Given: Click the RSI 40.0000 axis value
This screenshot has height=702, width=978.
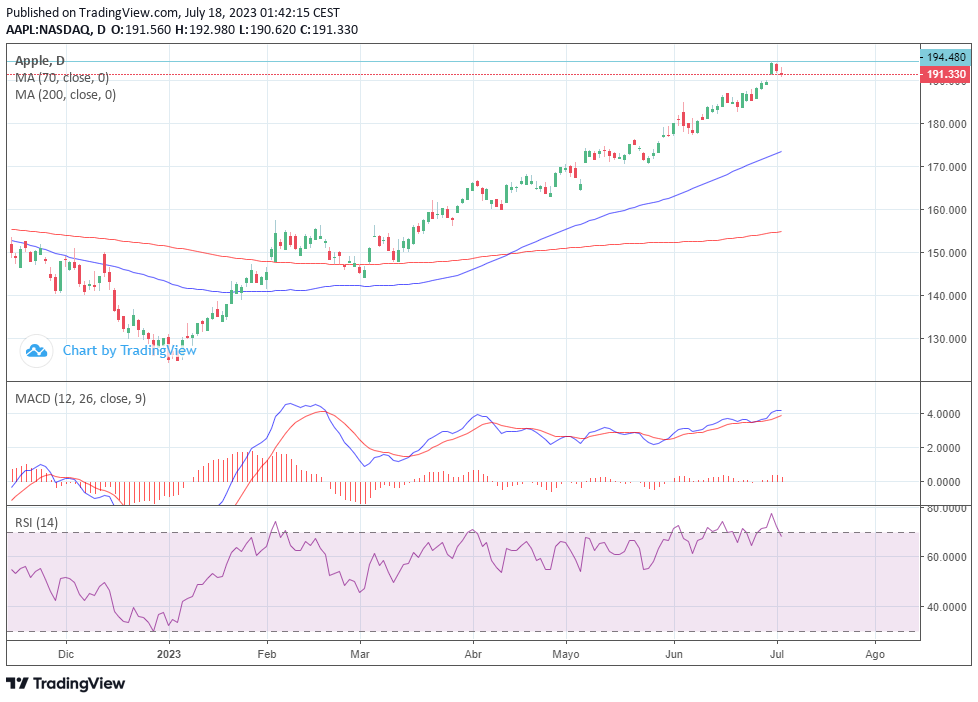Looking at the screenshot, I should point(946,607).
